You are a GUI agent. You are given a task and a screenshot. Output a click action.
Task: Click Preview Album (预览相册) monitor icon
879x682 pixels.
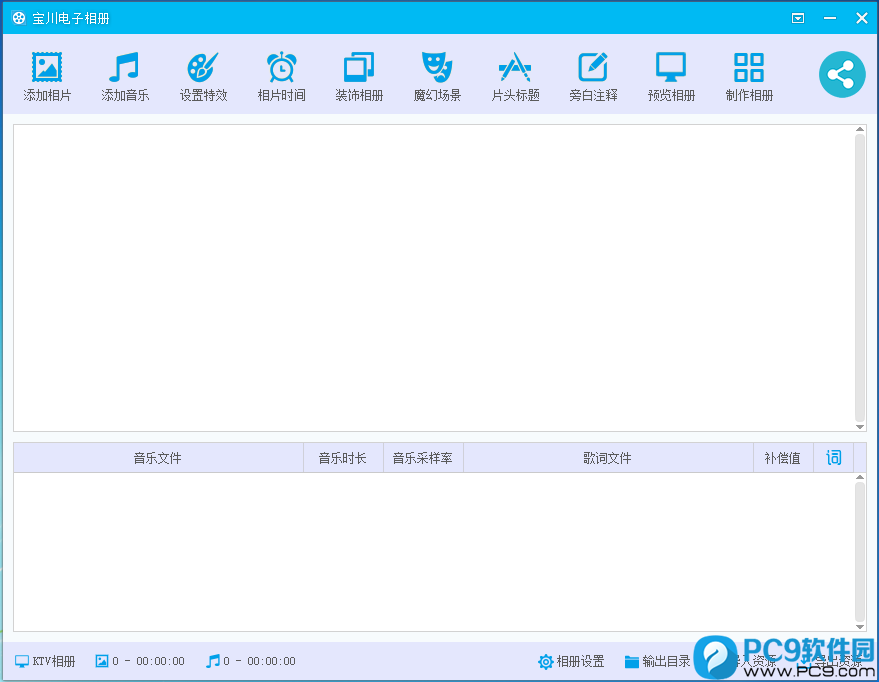pos(671,68)
